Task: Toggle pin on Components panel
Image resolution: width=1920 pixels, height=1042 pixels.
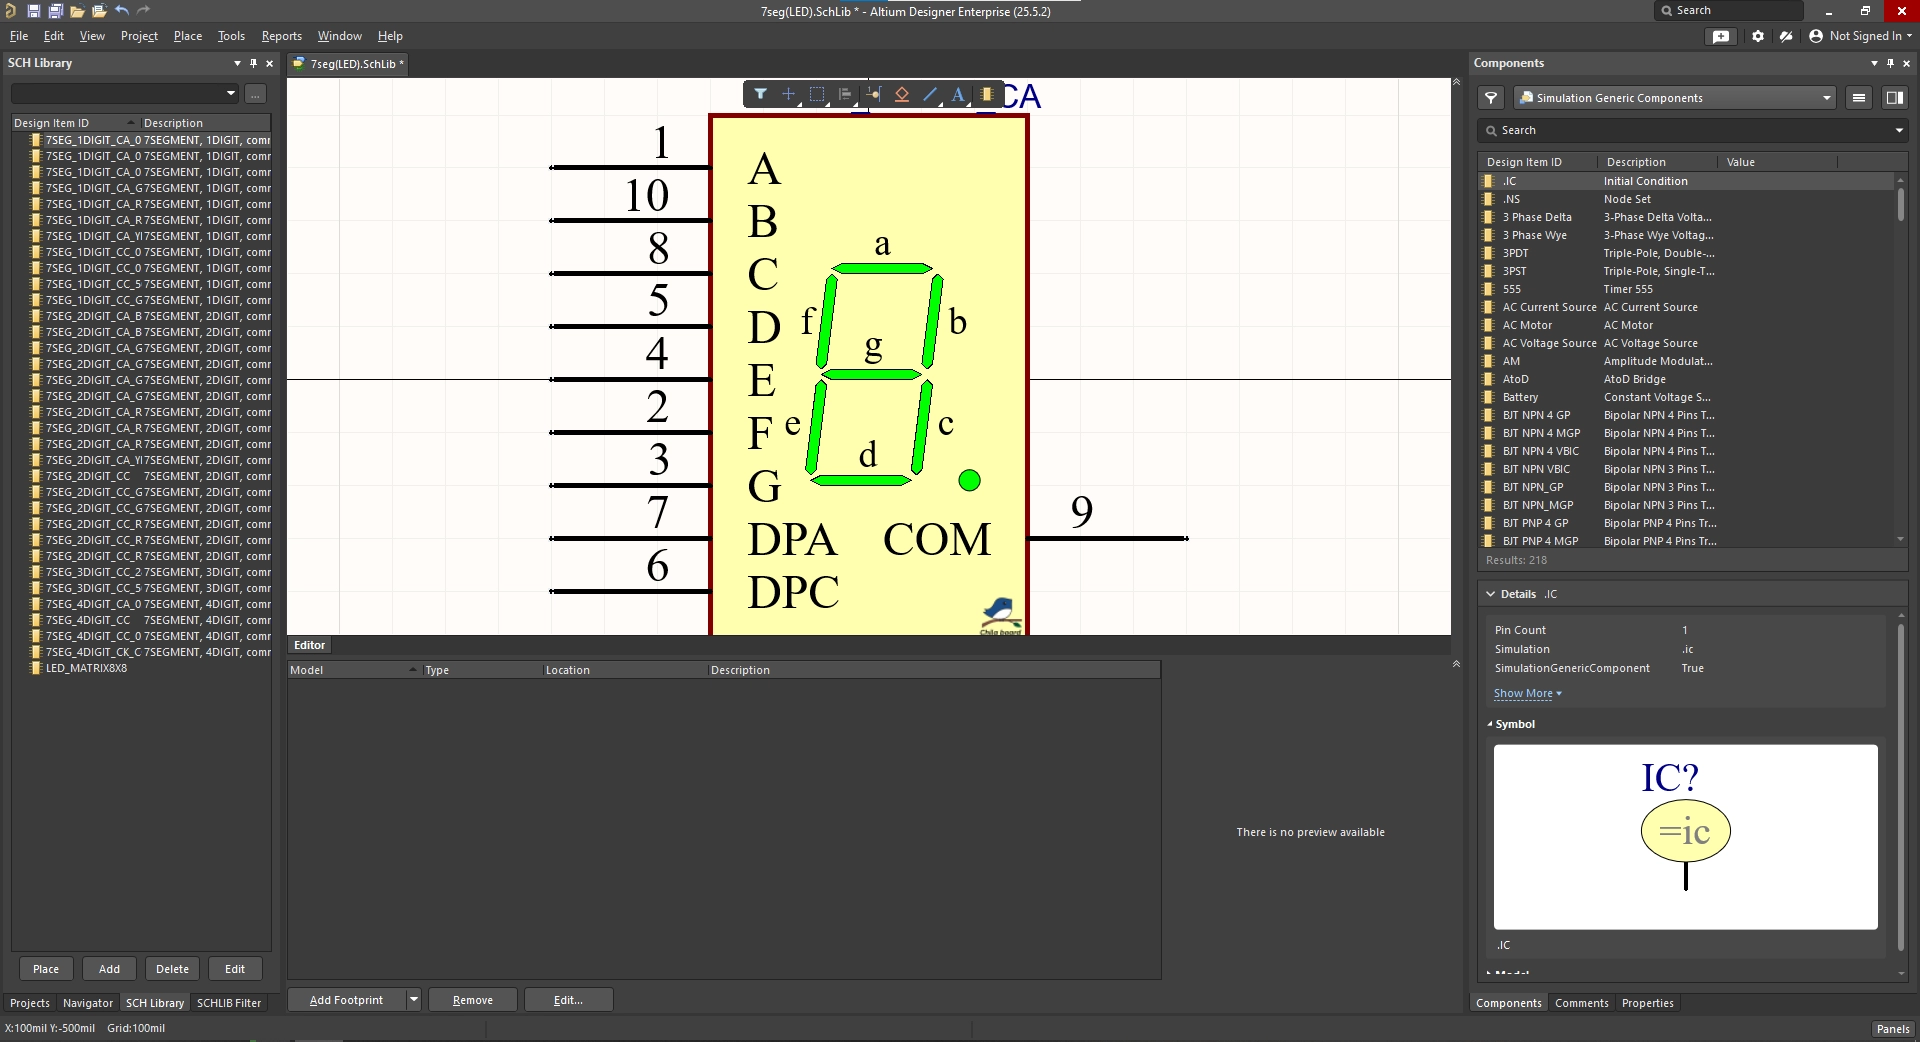Action: point(1890,63)
